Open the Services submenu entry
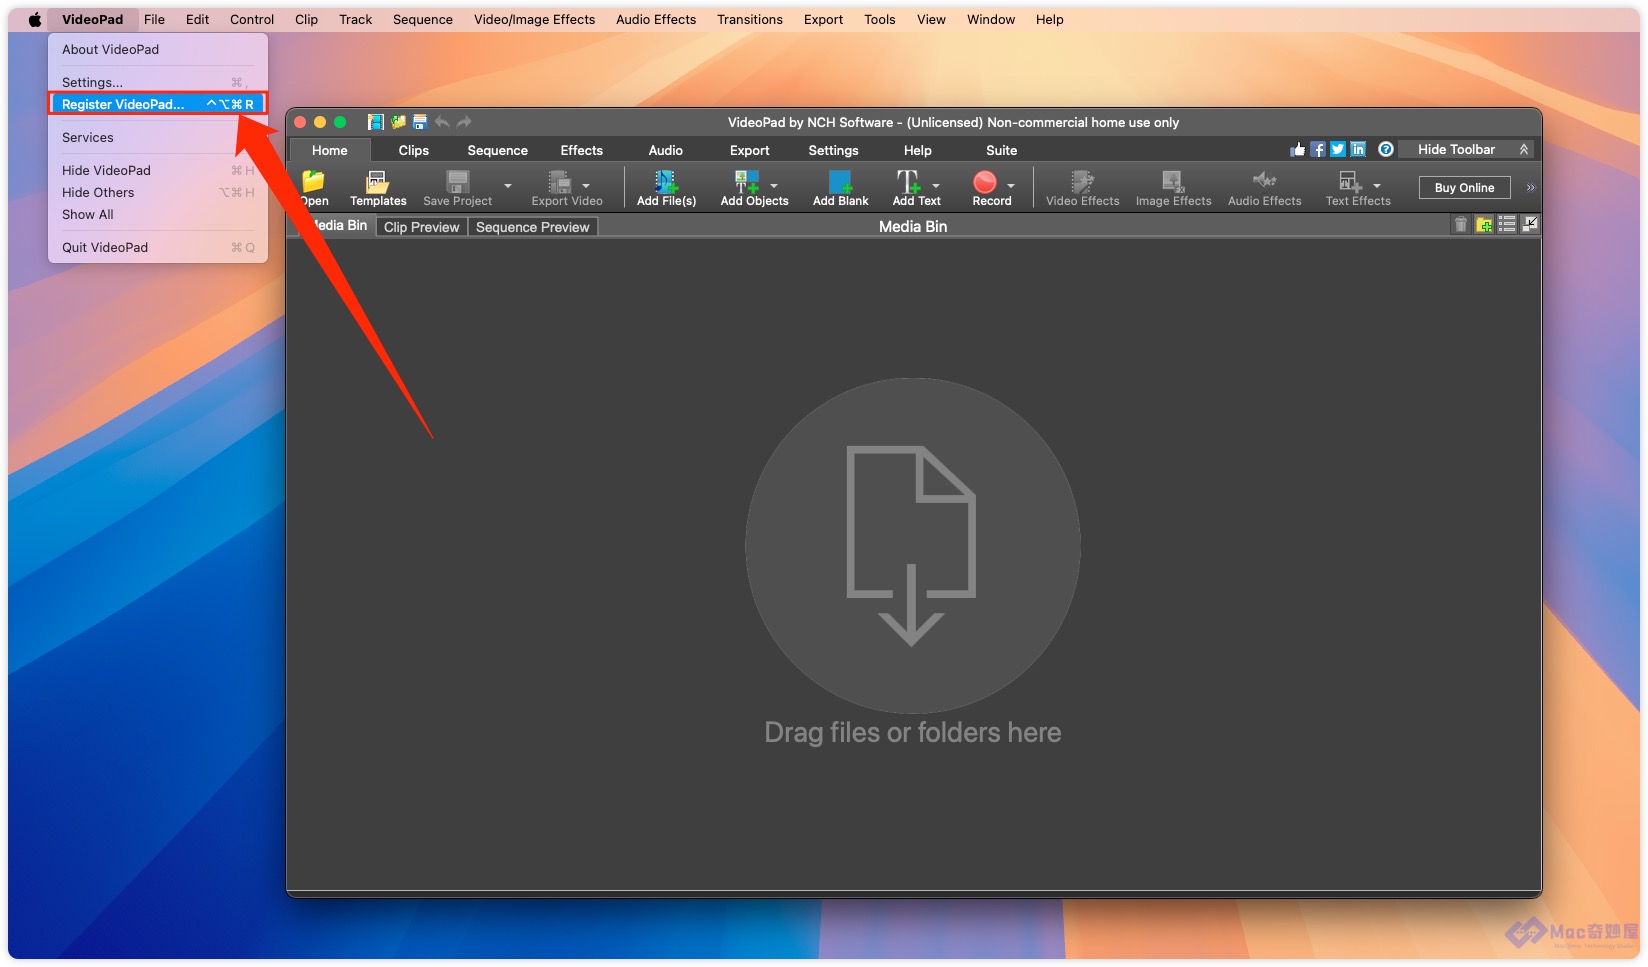 [158, 137]
